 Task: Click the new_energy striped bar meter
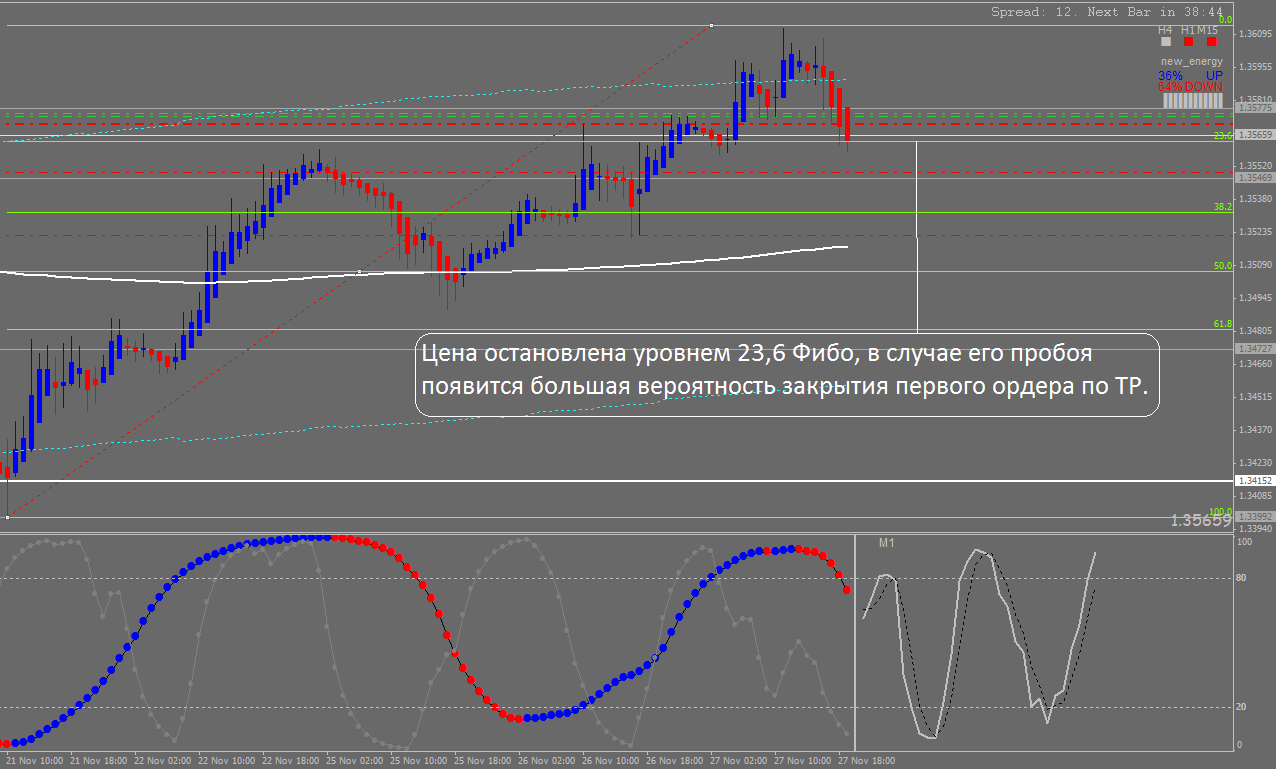coord(1192,102)
